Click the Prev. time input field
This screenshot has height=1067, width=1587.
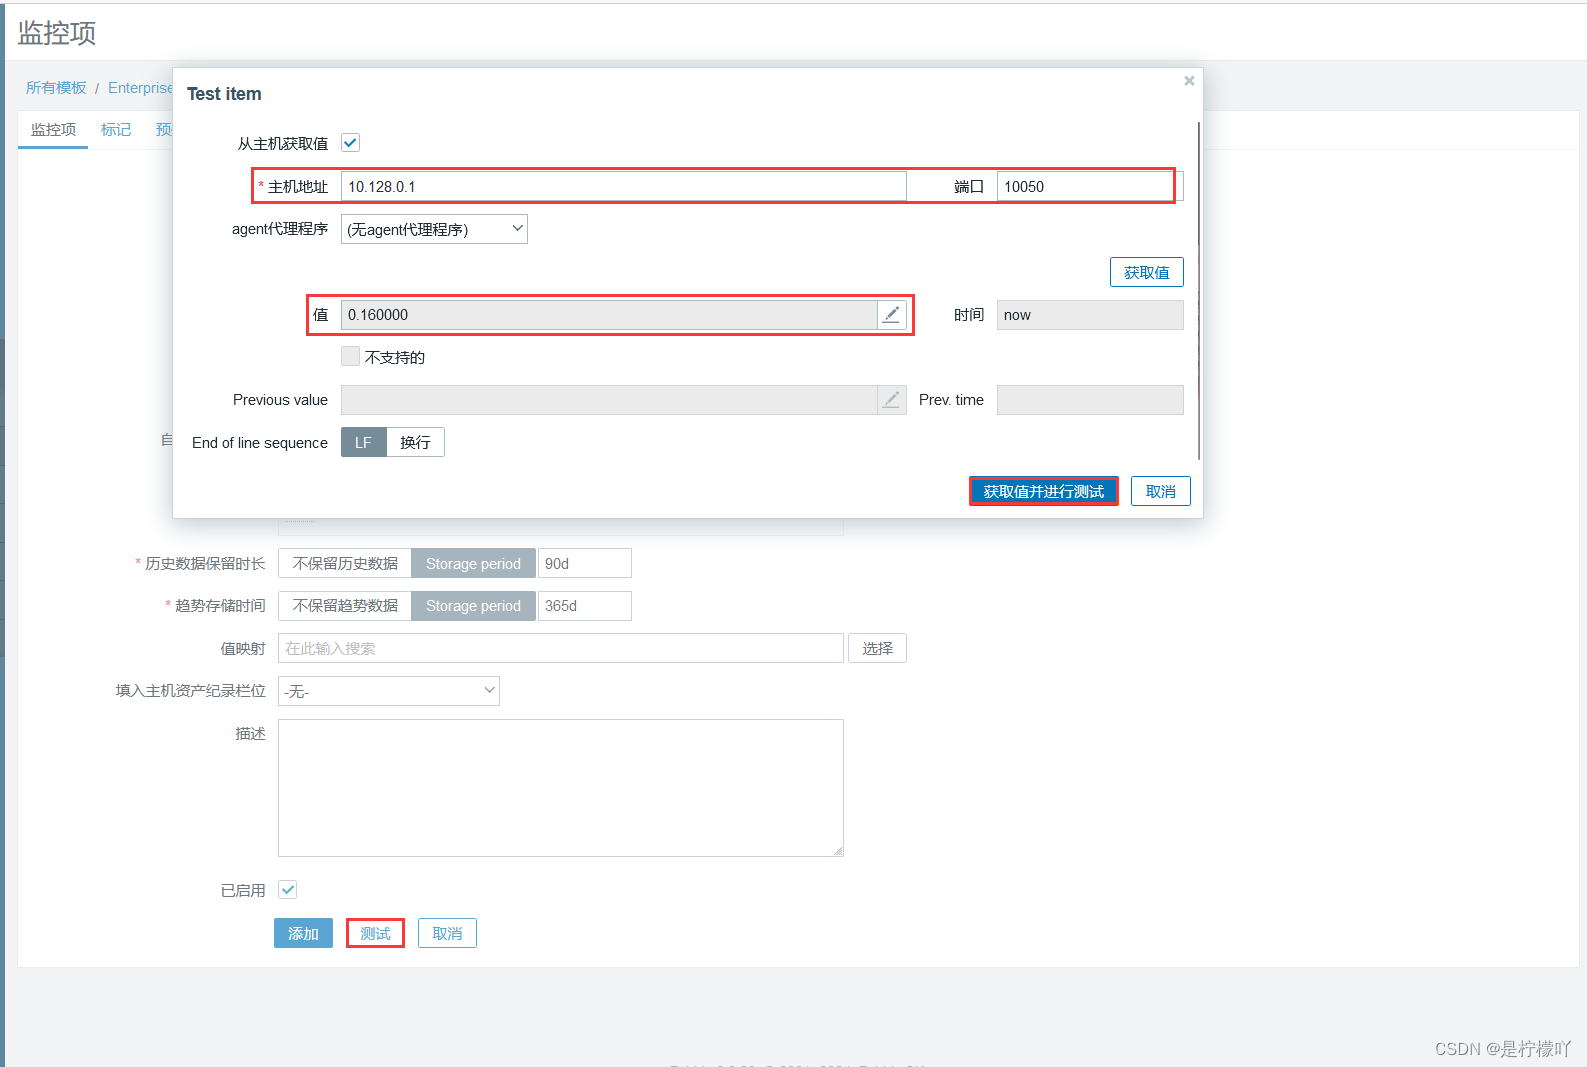point(1090,400)
